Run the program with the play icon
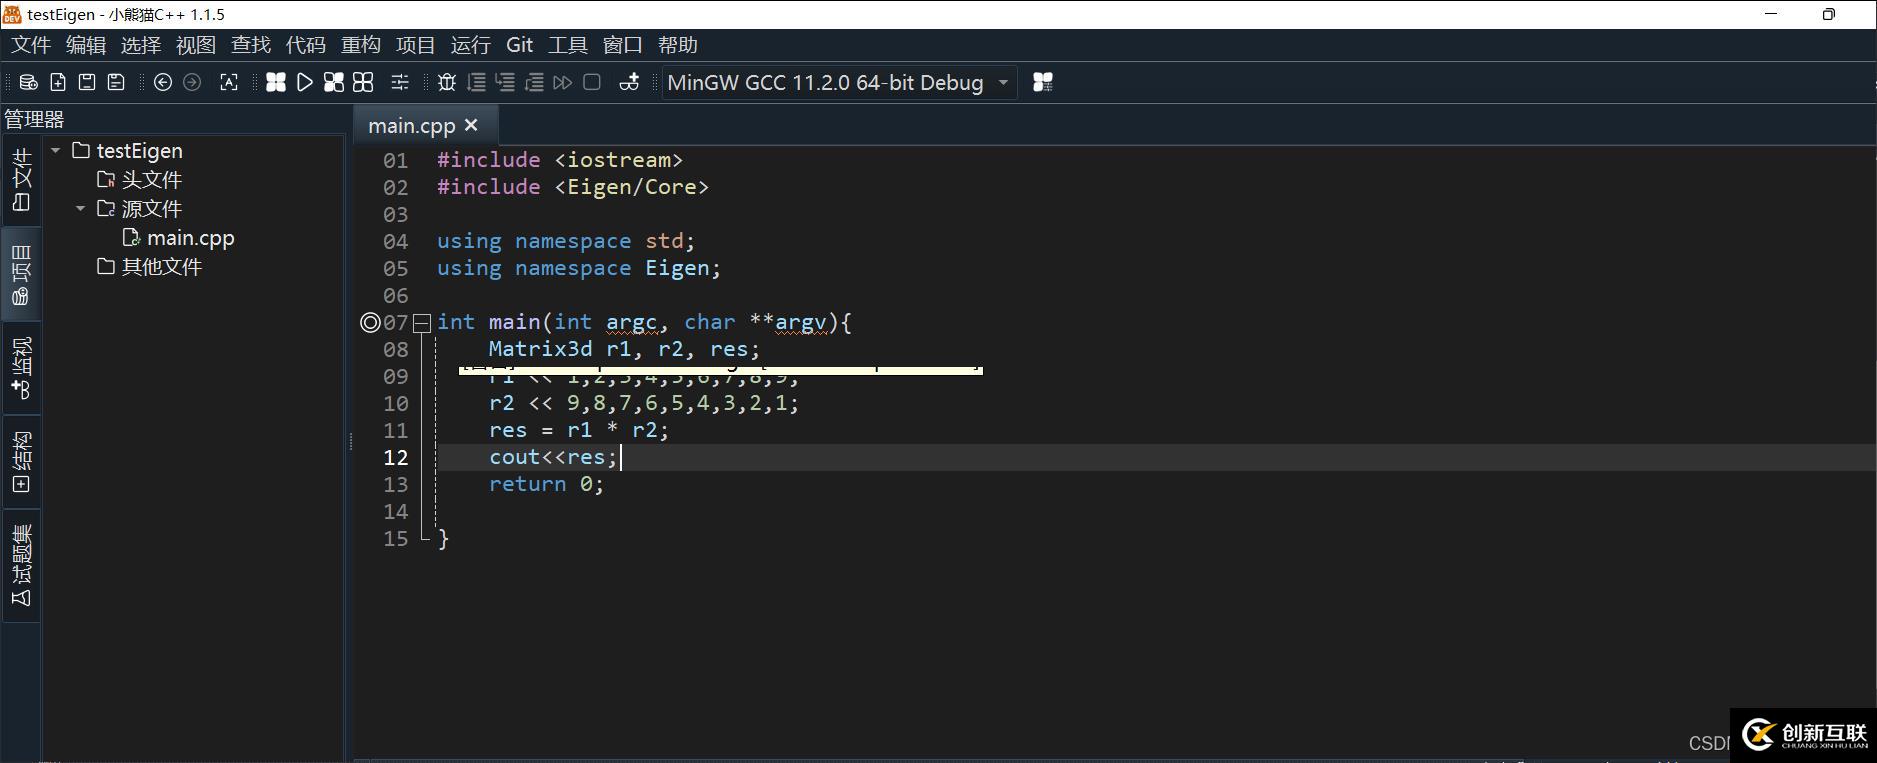This screenshot has width=1877, height=763. click(305, 83)
